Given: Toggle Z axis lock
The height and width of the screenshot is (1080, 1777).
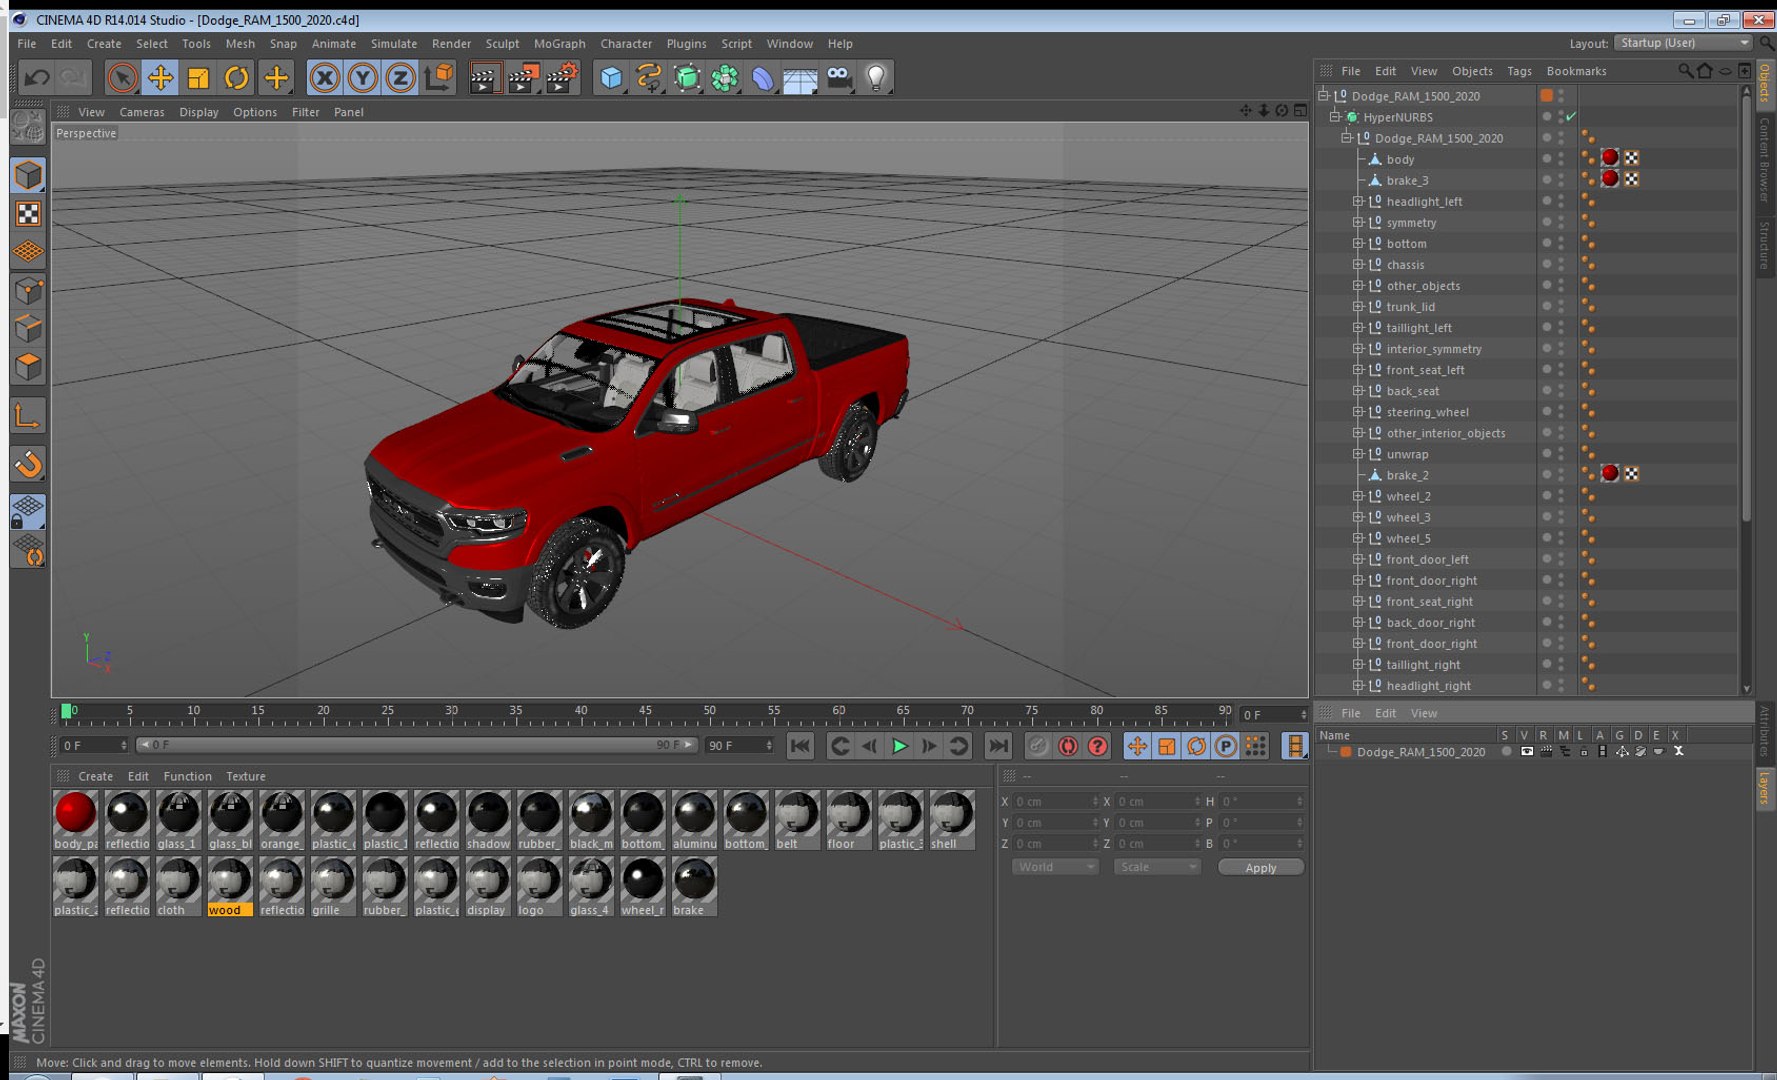Looking at the screenshot, I should (400, 77).
